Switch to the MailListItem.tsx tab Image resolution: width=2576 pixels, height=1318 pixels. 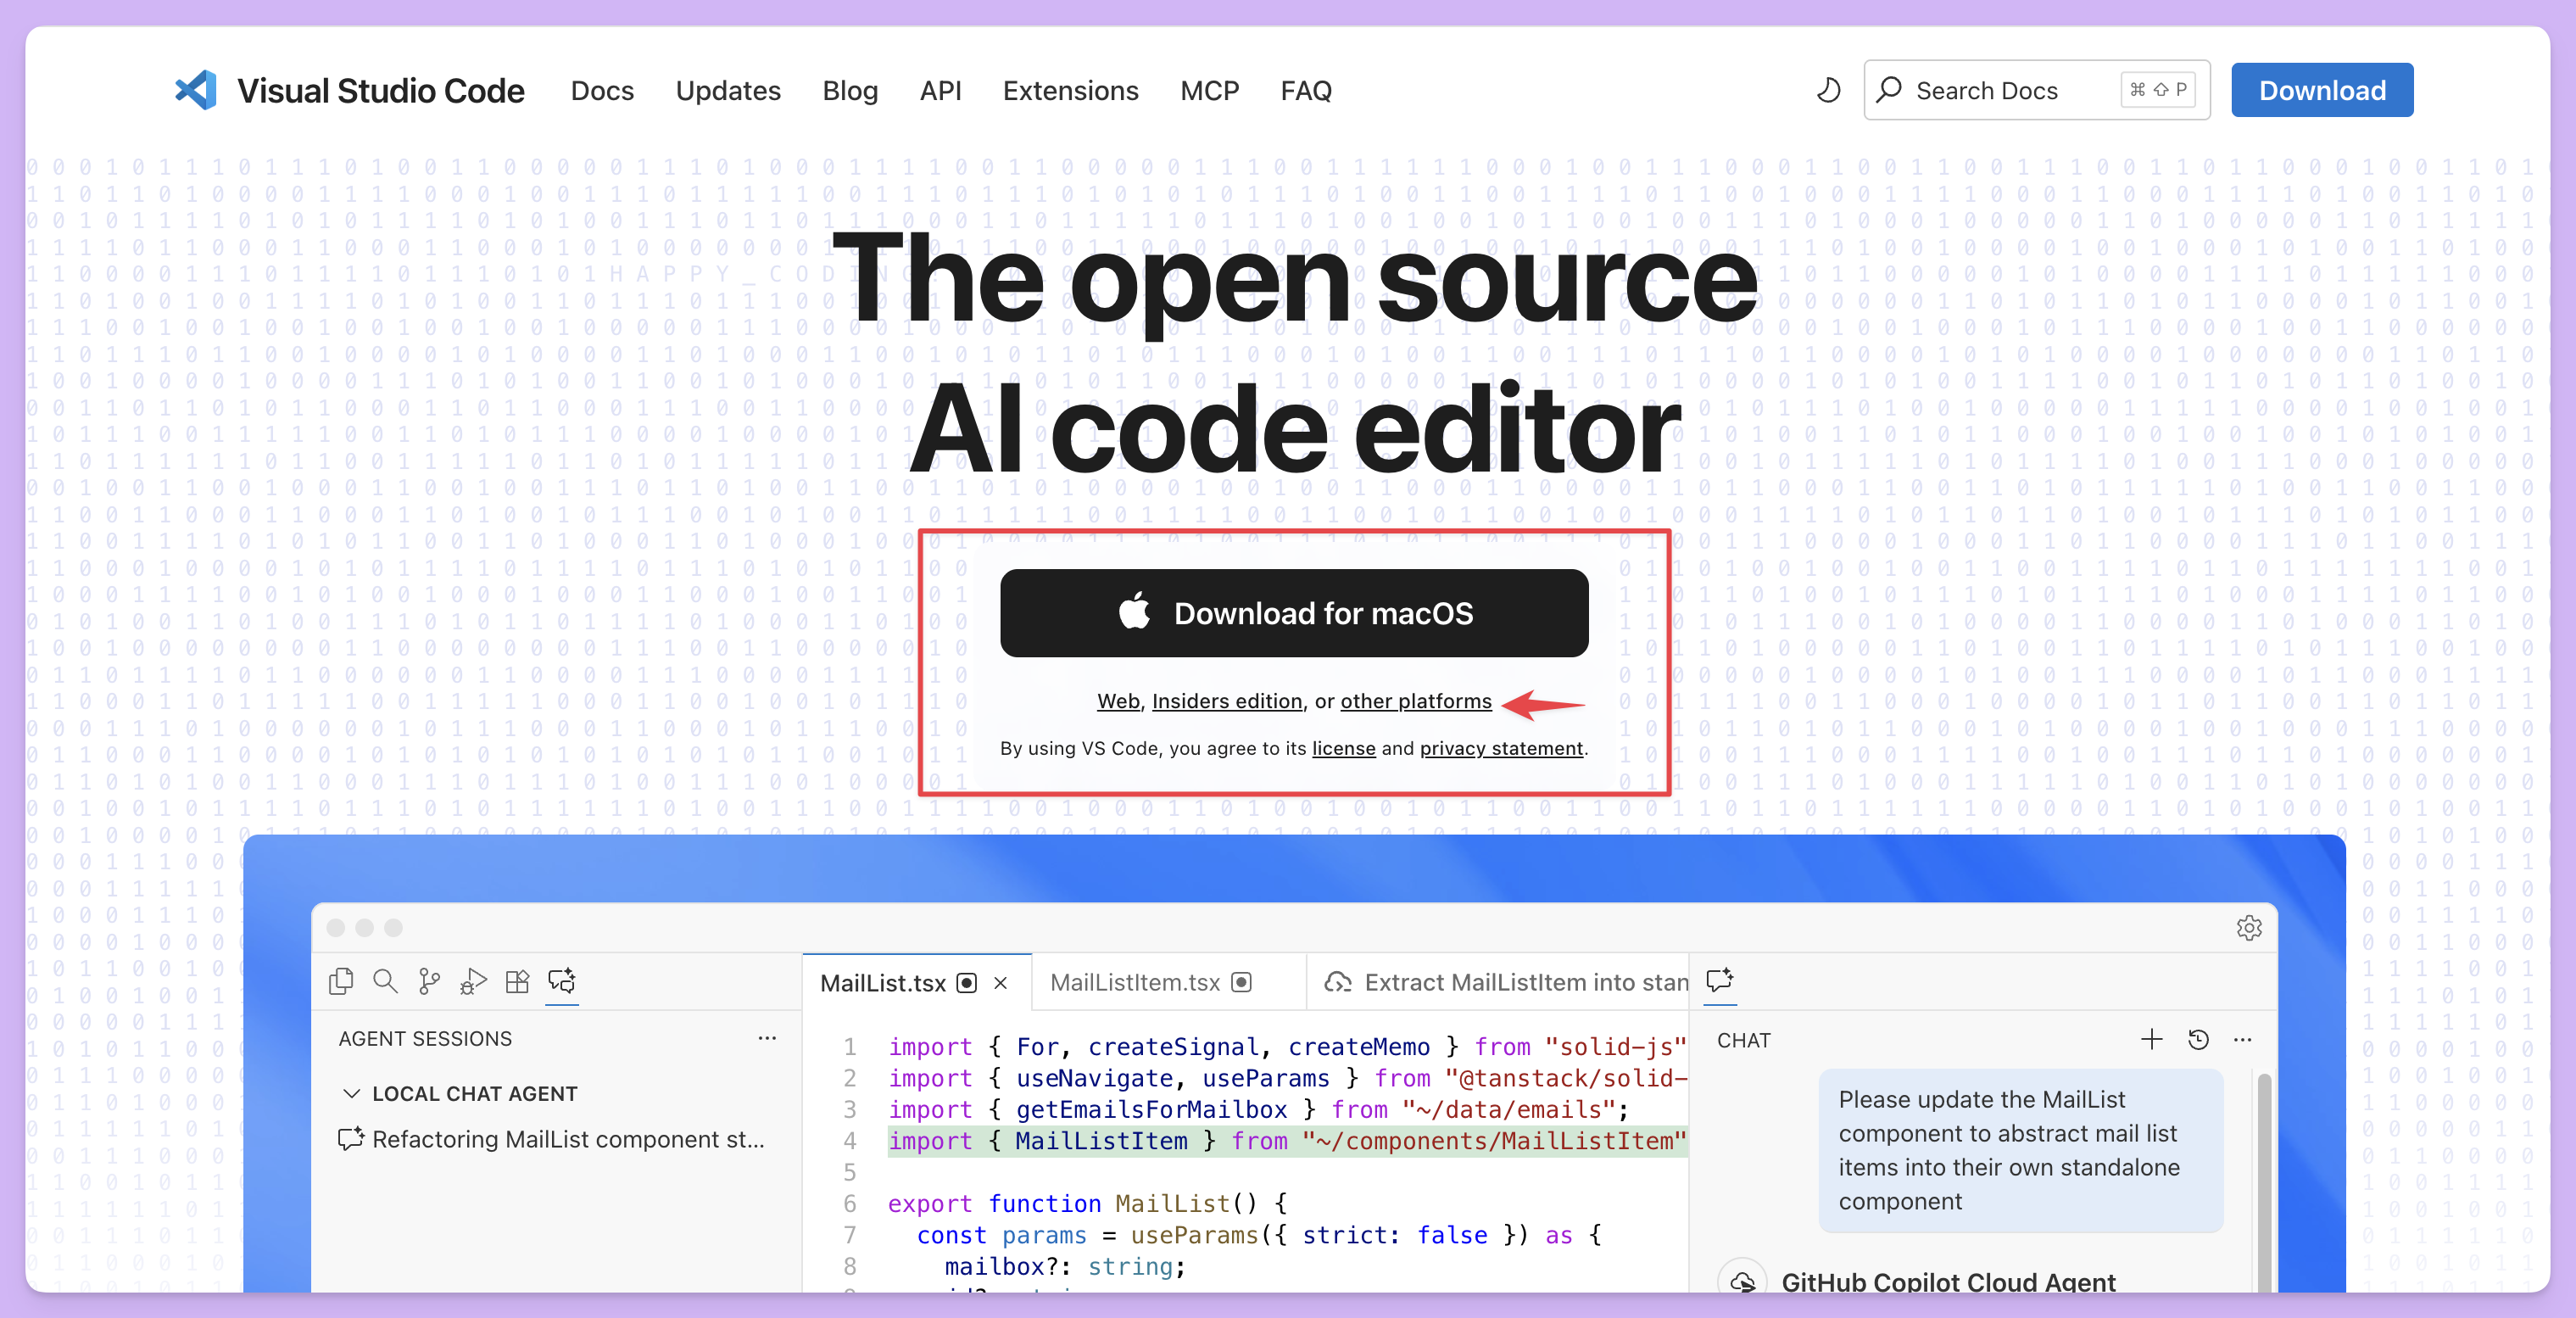click(x=1136, y=982)
